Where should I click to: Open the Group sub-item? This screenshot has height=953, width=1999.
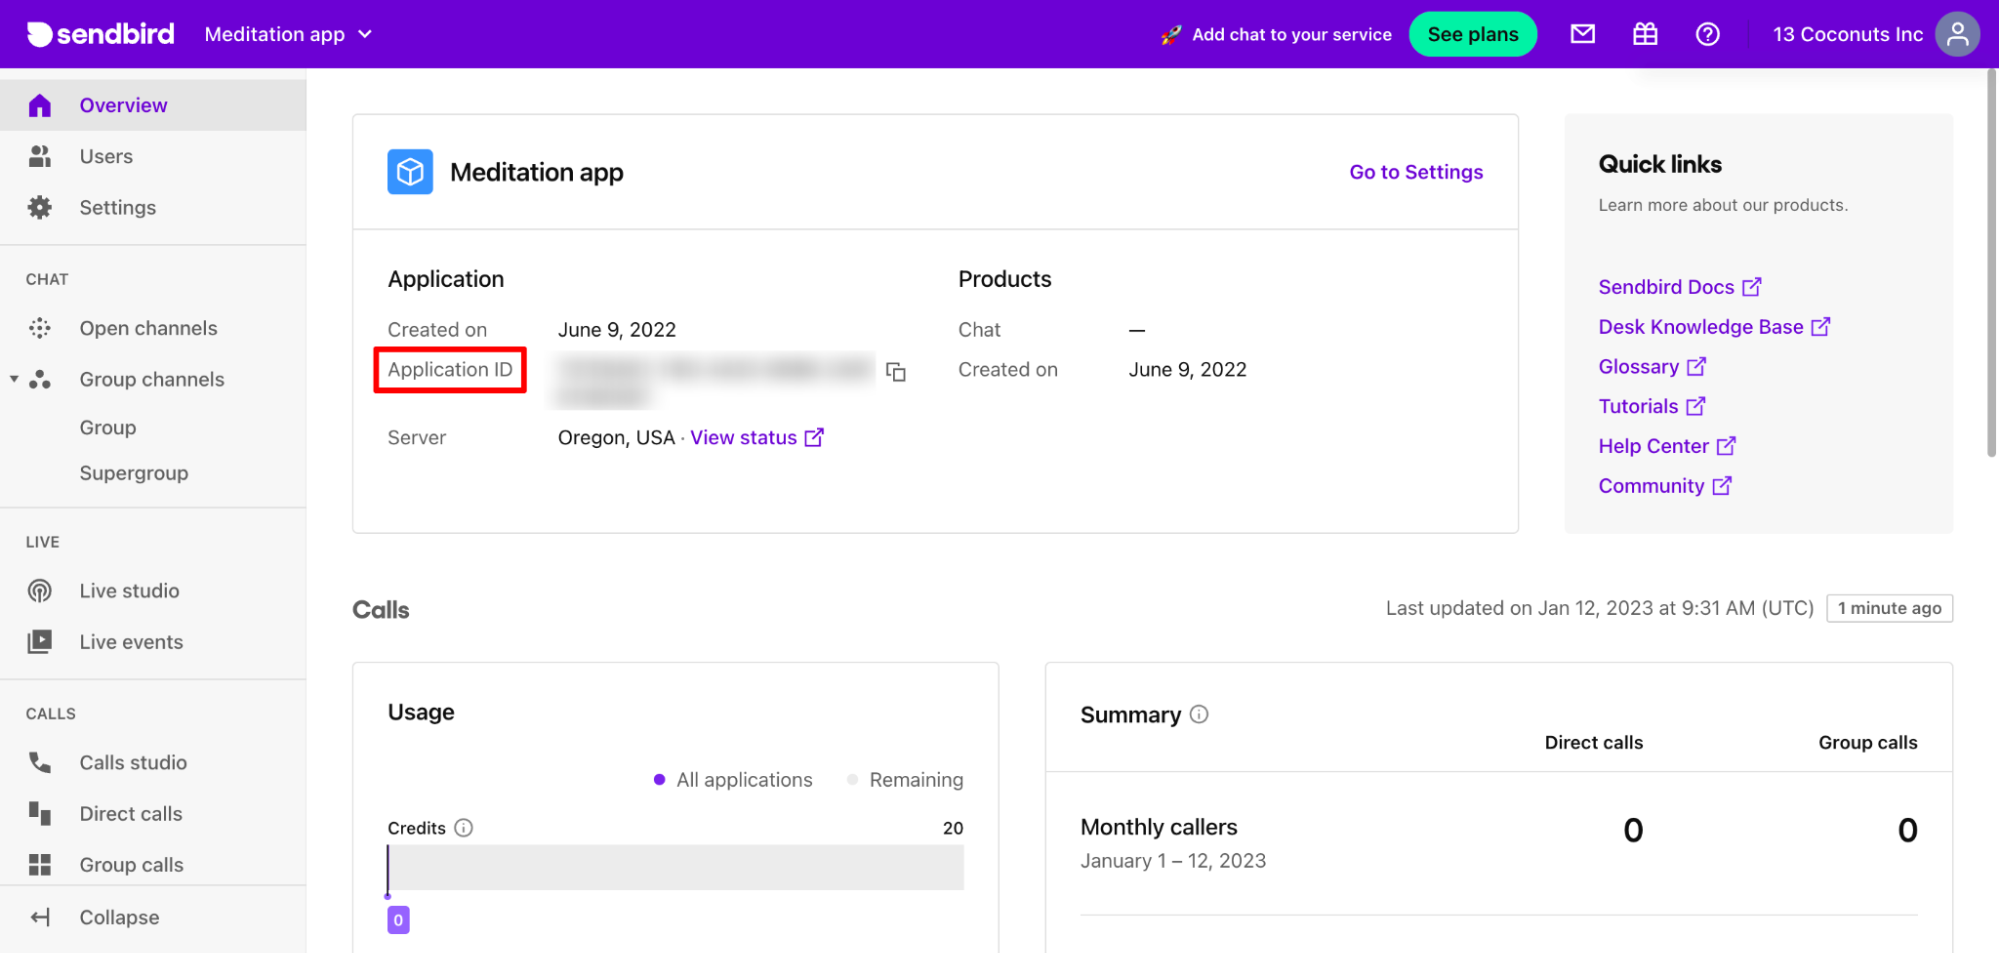tap(108, 427)
